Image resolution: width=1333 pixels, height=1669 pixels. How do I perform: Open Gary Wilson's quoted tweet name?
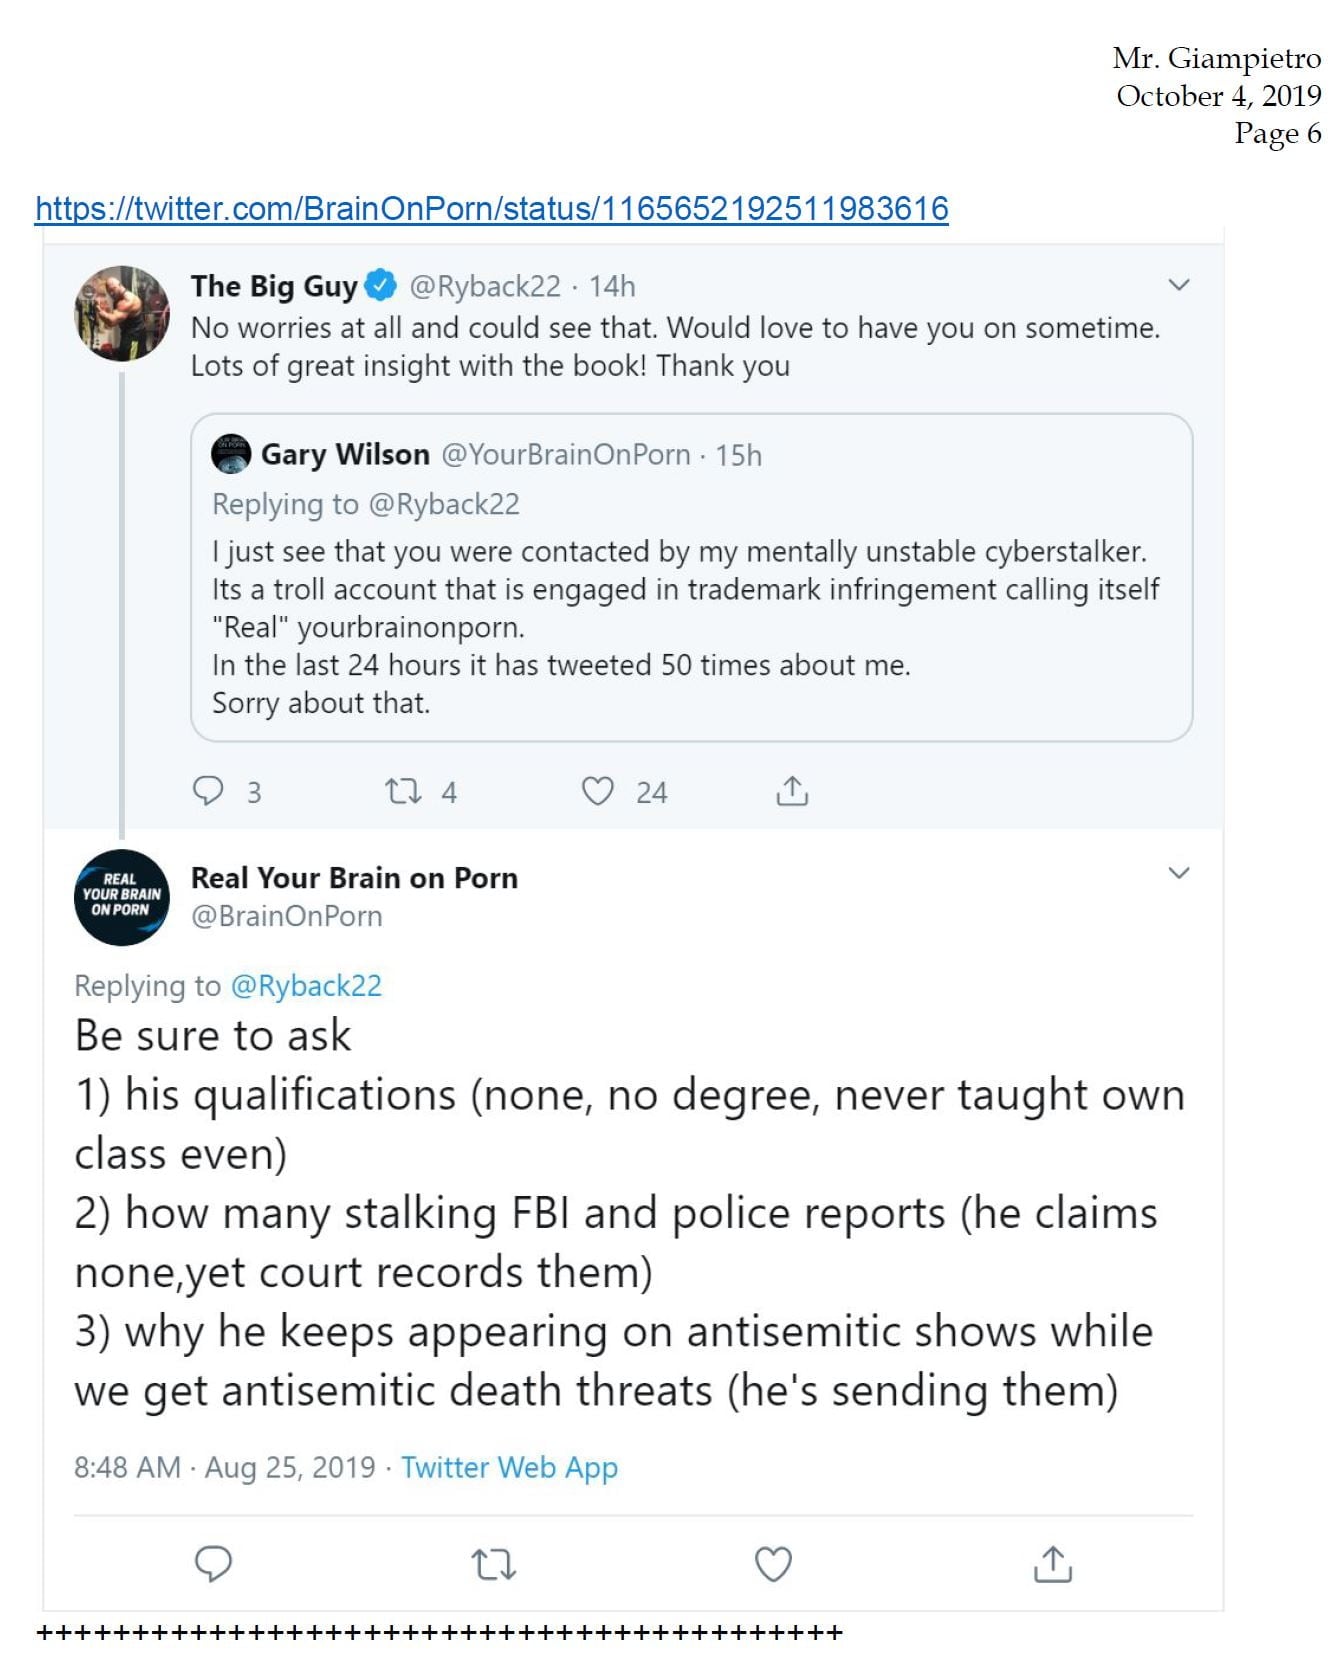(345, 454)
